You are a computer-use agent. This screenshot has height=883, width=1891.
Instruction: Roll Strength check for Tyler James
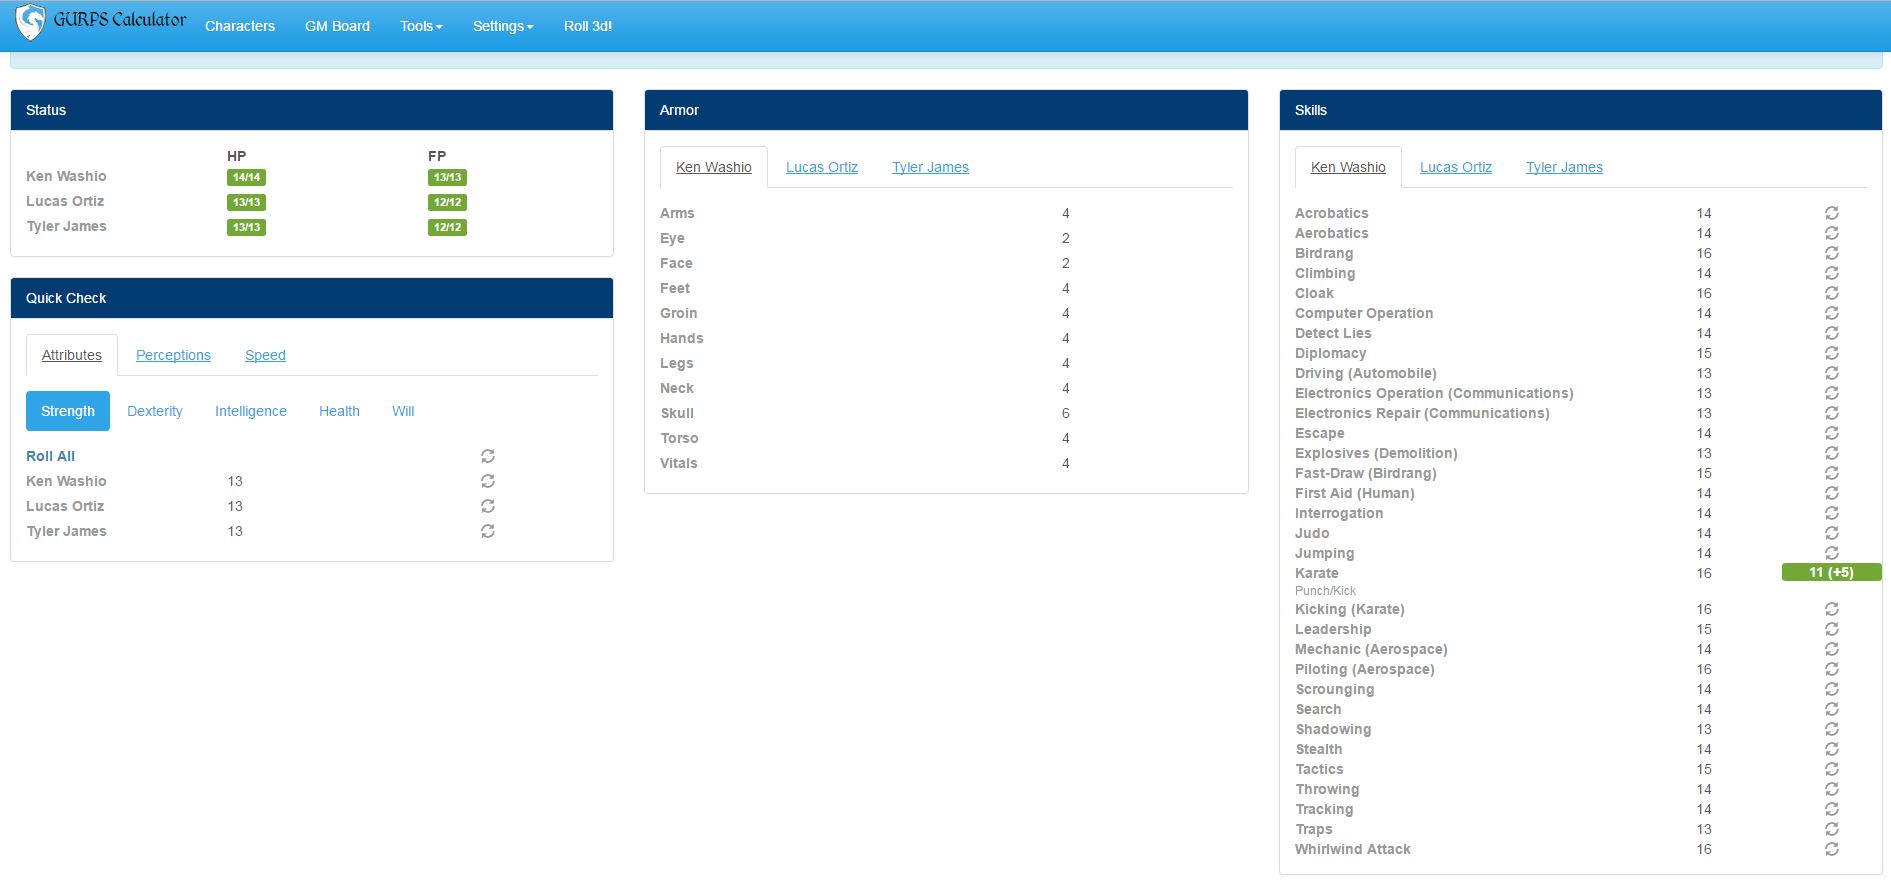(488, 531)
